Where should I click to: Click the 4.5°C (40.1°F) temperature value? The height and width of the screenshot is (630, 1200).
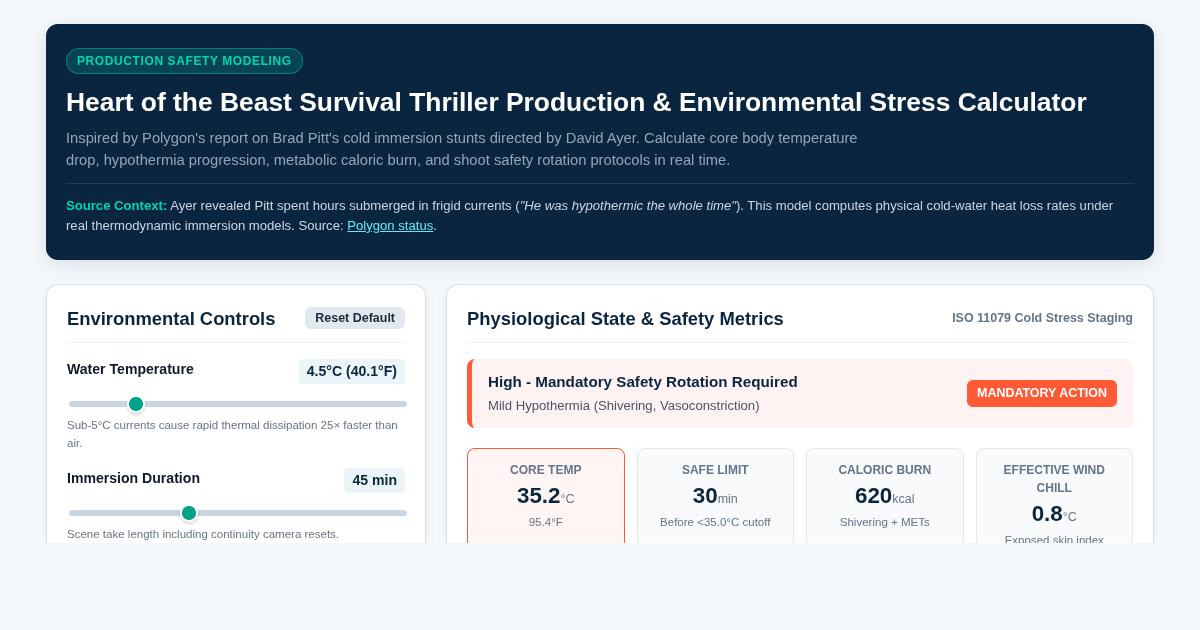[352, 371]
